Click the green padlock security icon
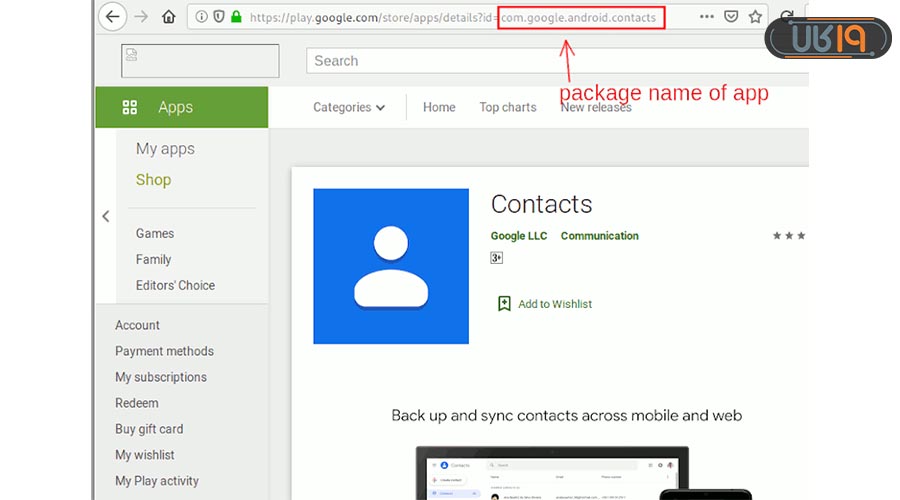The width and height of the screenshot is (900, 500). (236, 17)
